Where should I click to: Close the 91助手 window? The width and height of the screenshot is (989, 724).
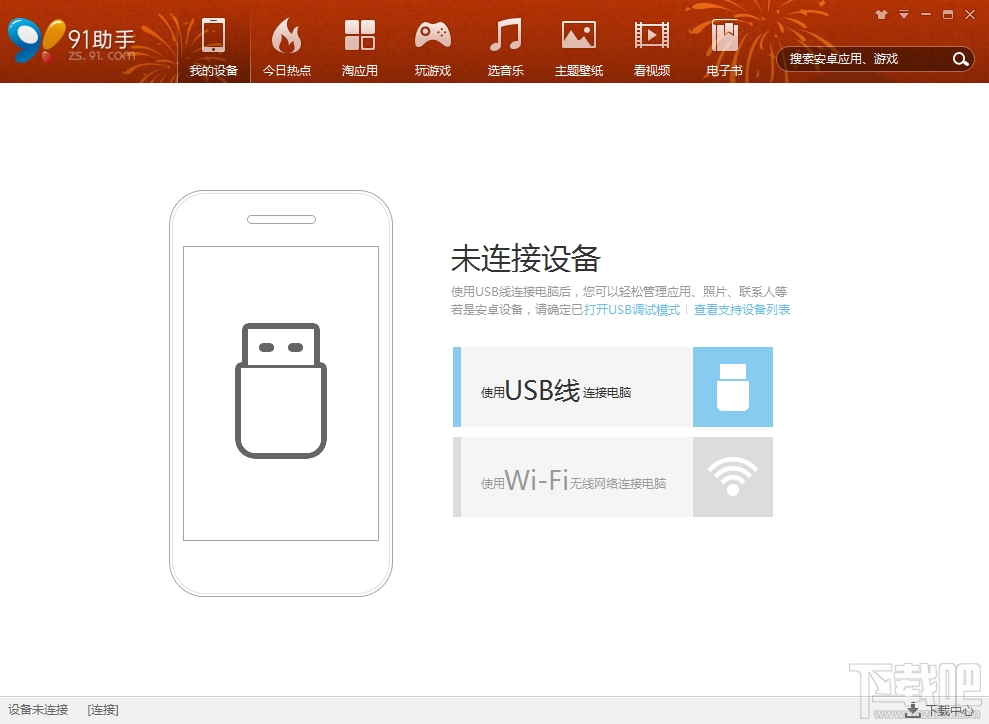point(970,15)
